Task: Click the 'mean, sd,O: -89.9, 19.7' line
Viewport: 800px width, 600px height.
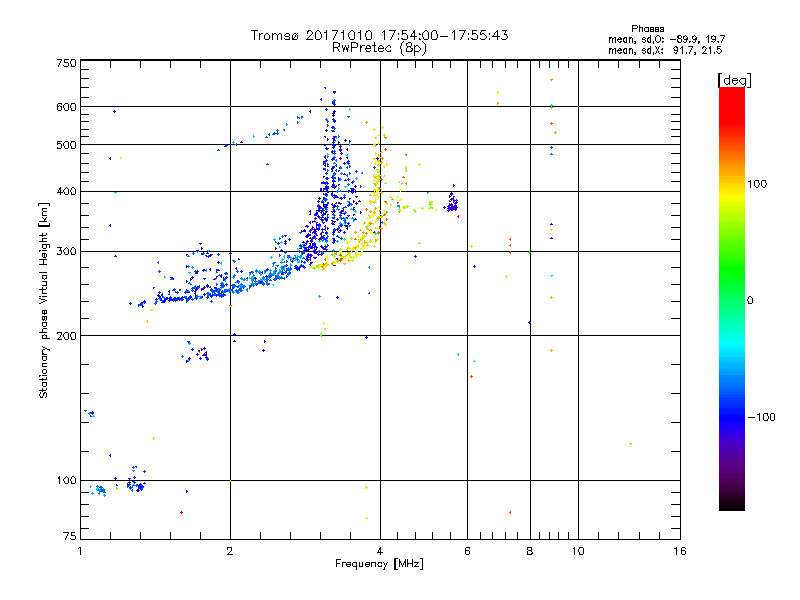Action: [x=666, y=39]
